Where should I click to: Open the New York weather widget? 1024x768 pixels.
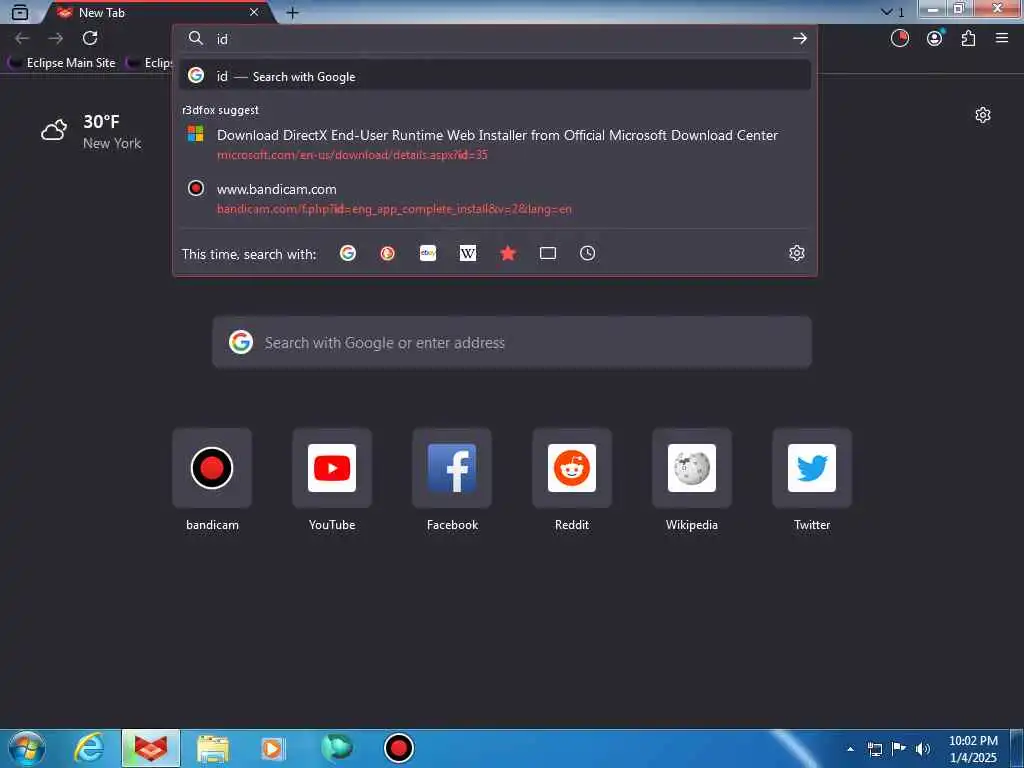pos(91,131)
